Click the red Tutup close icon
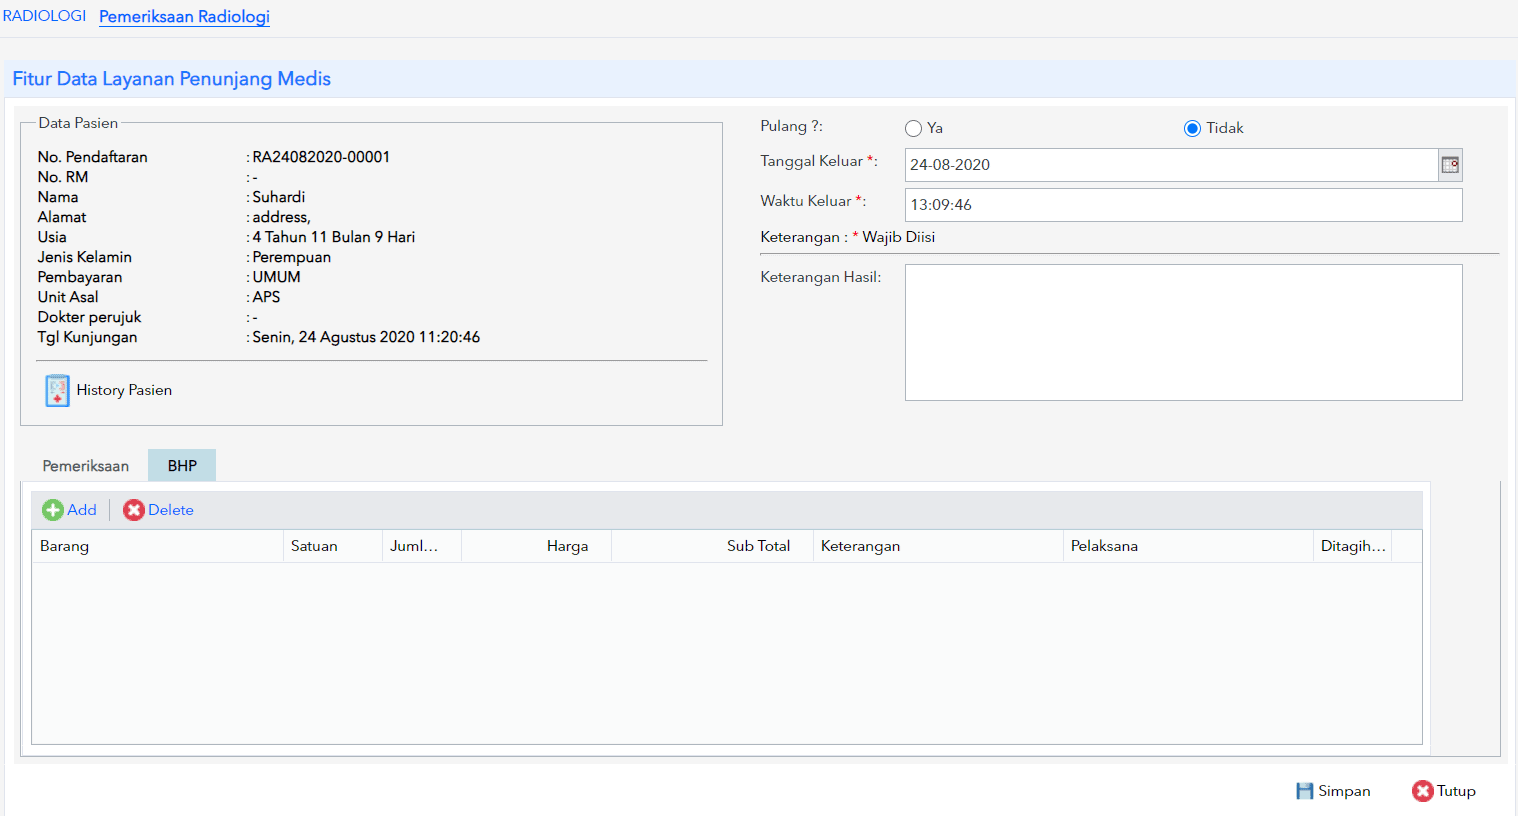This screenshot has width=1518, height=816. pyautogui.click(x=1423, y=791)
